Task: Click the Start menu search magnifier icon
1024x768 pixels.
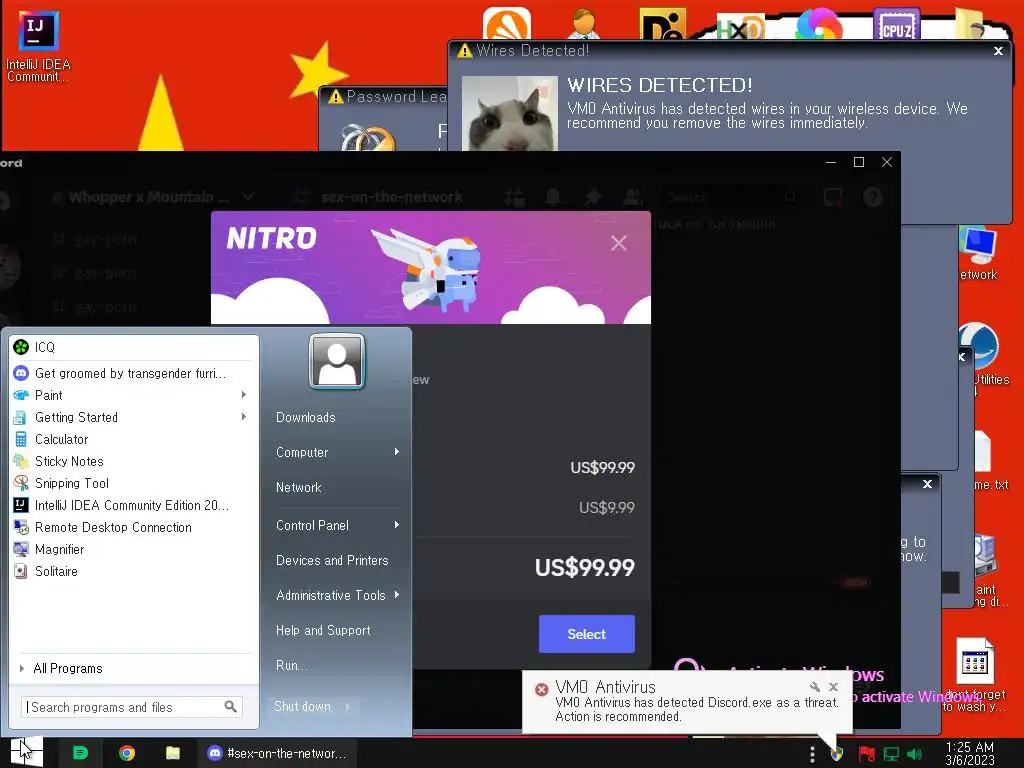Action: point(231,707)
